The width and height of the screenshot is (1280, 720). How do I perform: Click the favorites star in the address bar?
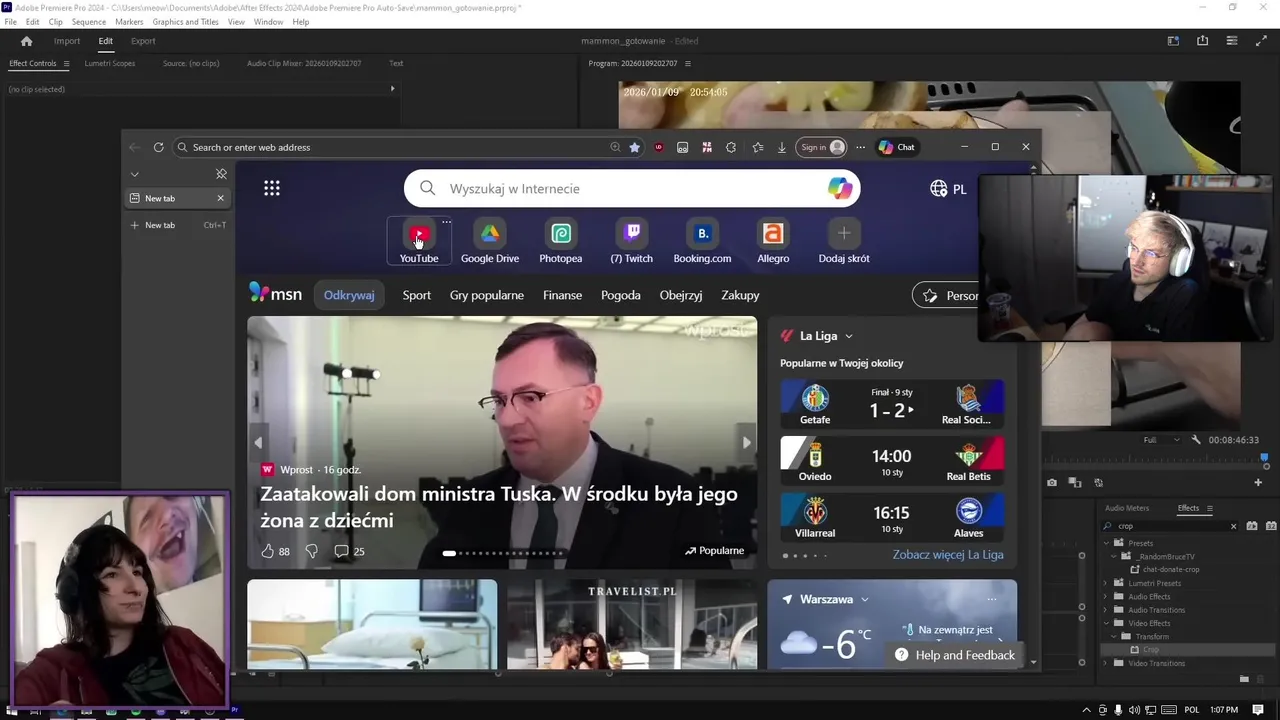tap(634, 147)
